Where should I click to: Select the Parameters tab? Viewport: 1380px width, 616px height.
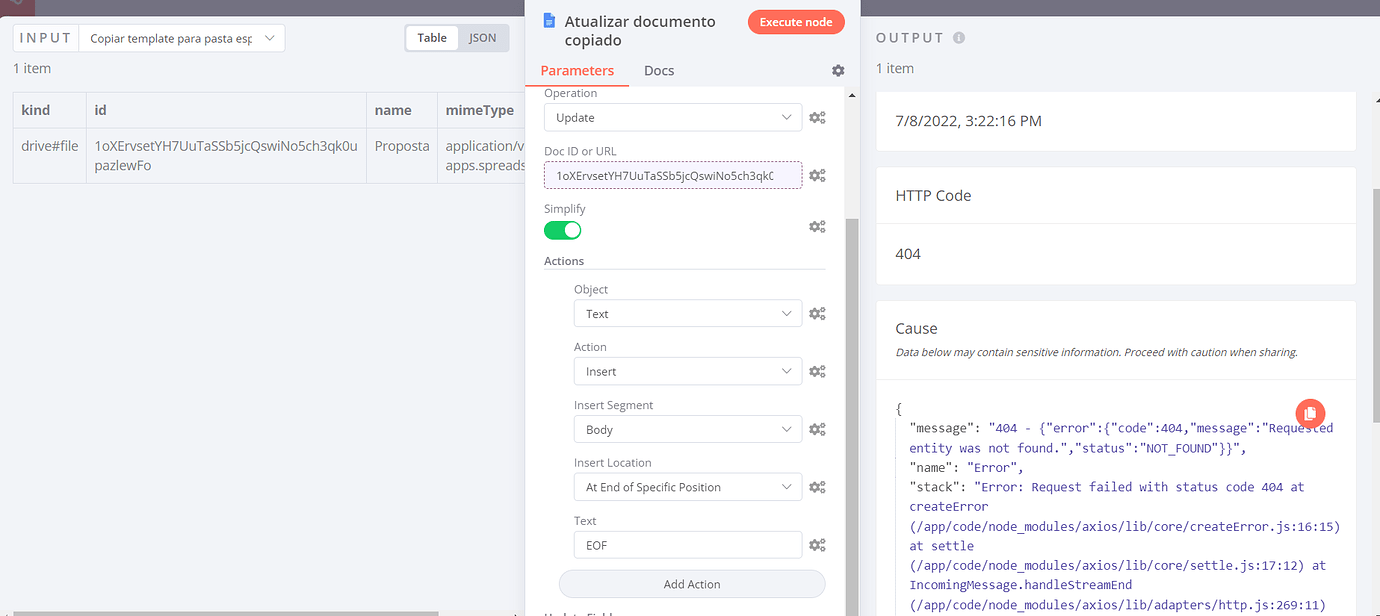[x=577, y=71]
